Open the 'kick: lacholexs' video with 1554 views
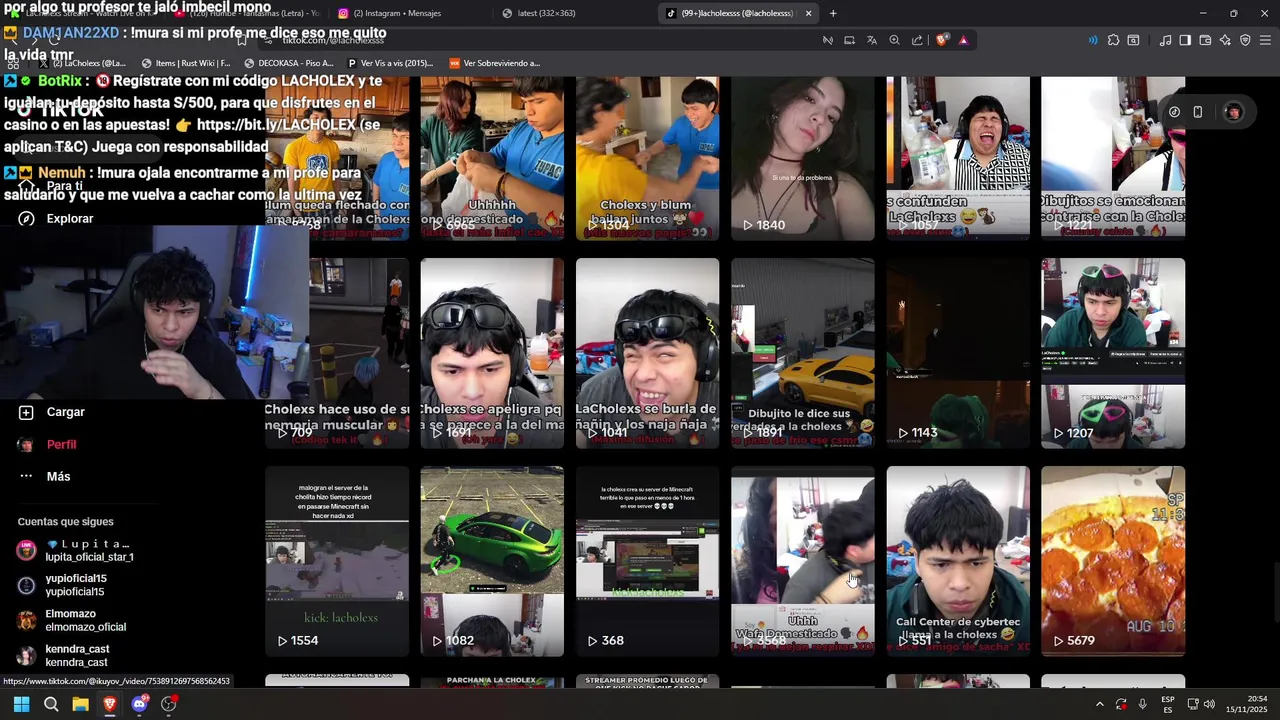This screenshot has width=1280, height=720. [x=337, y=561]
